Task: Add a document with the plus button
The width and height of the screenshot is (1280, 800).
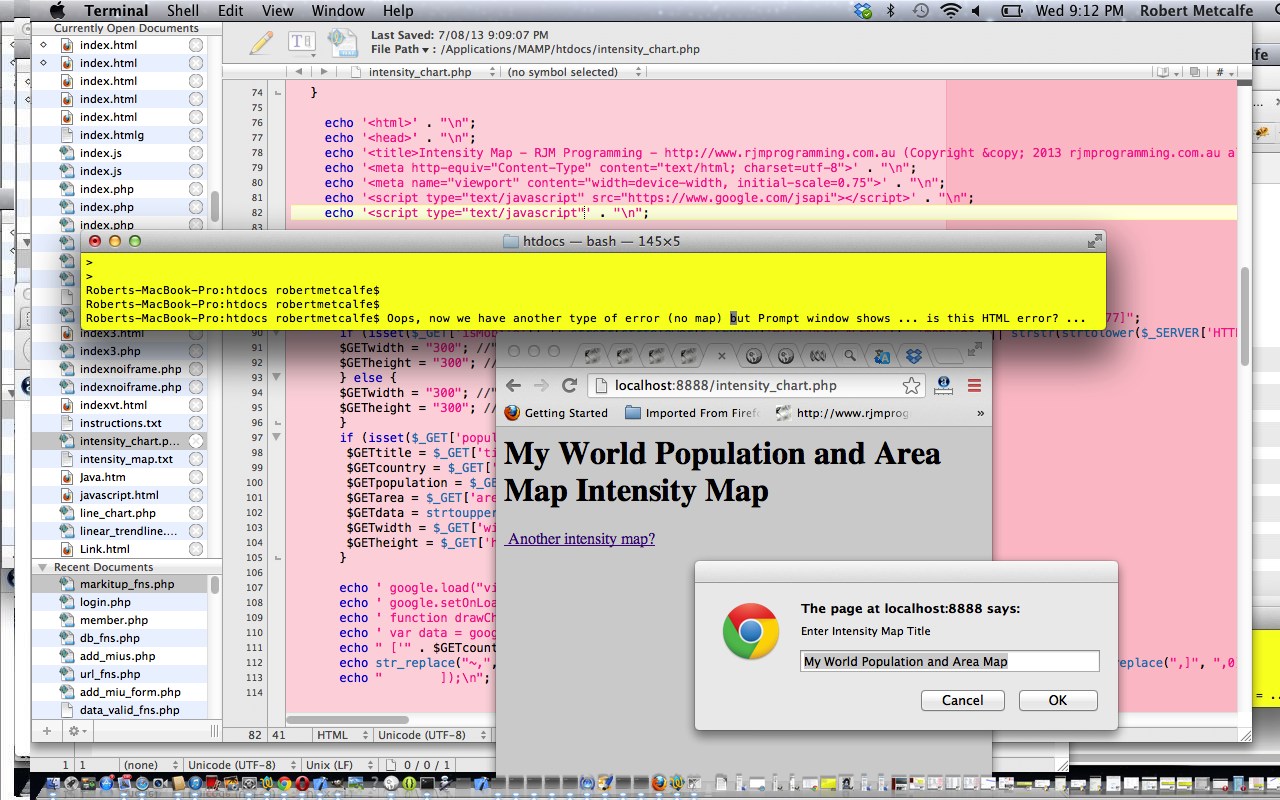Action: coord(46,731)
